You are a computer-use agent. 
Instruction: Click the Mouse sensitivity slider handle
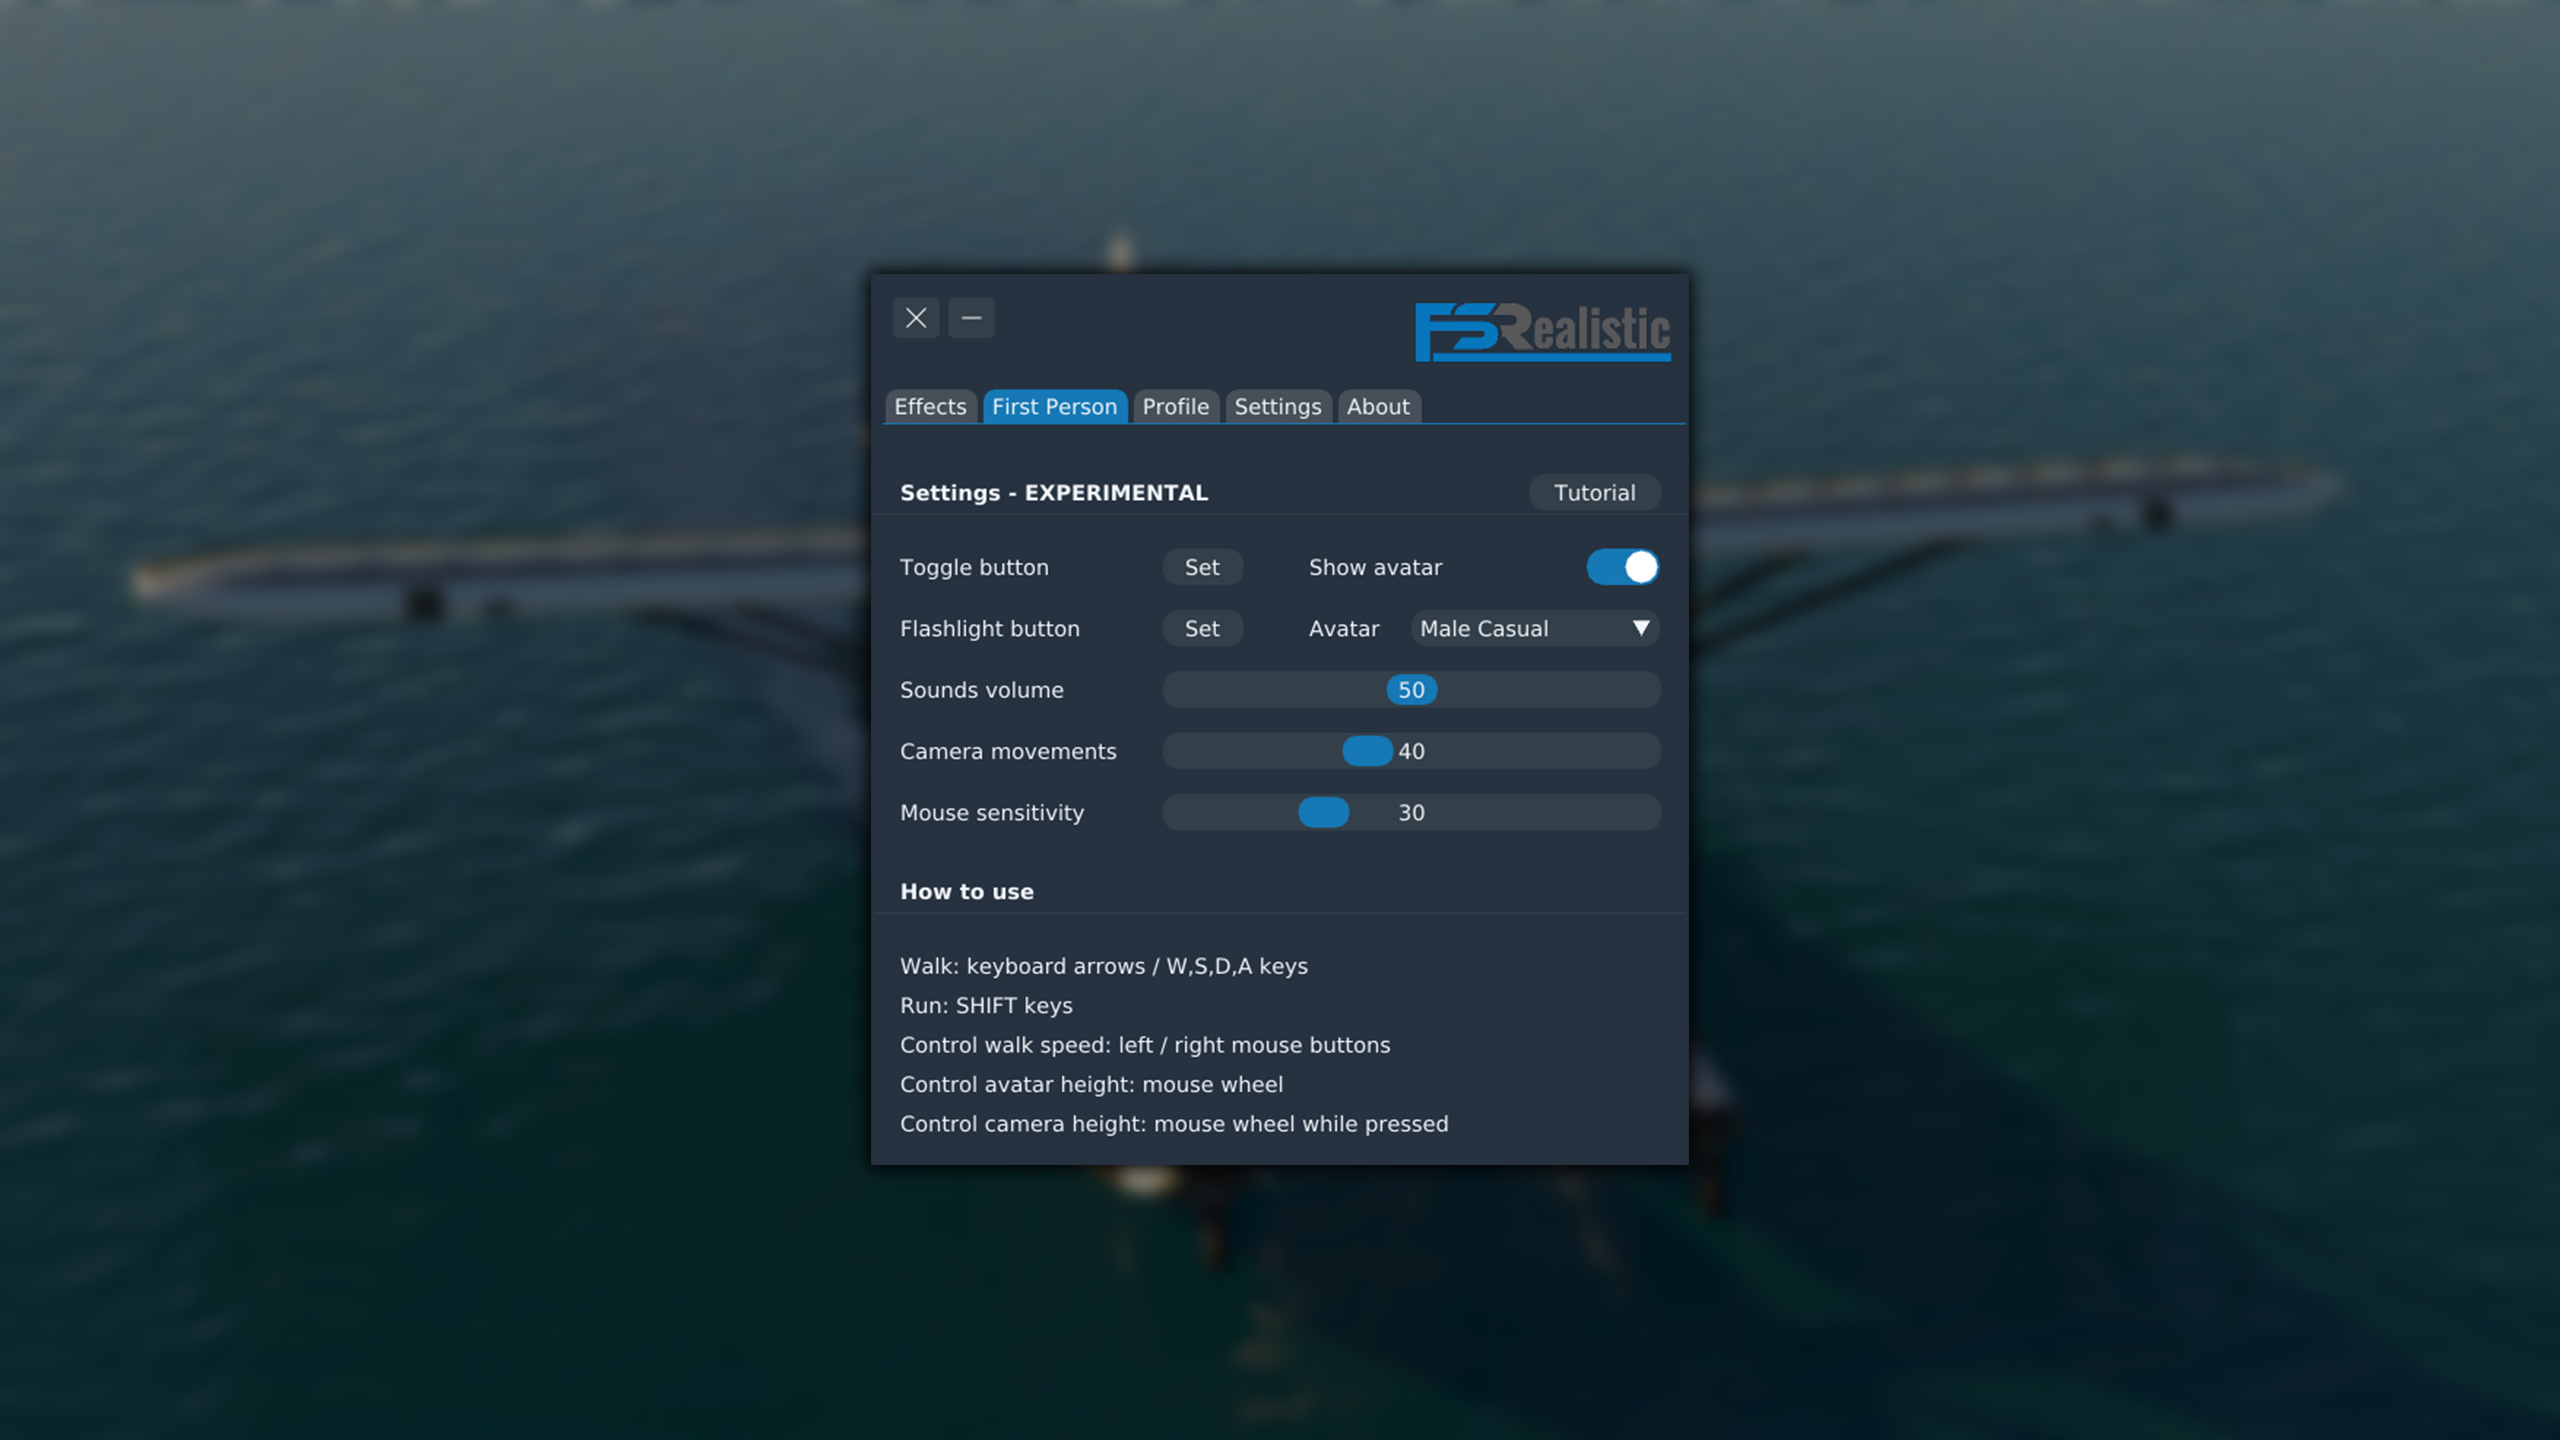coord(1323,812)
